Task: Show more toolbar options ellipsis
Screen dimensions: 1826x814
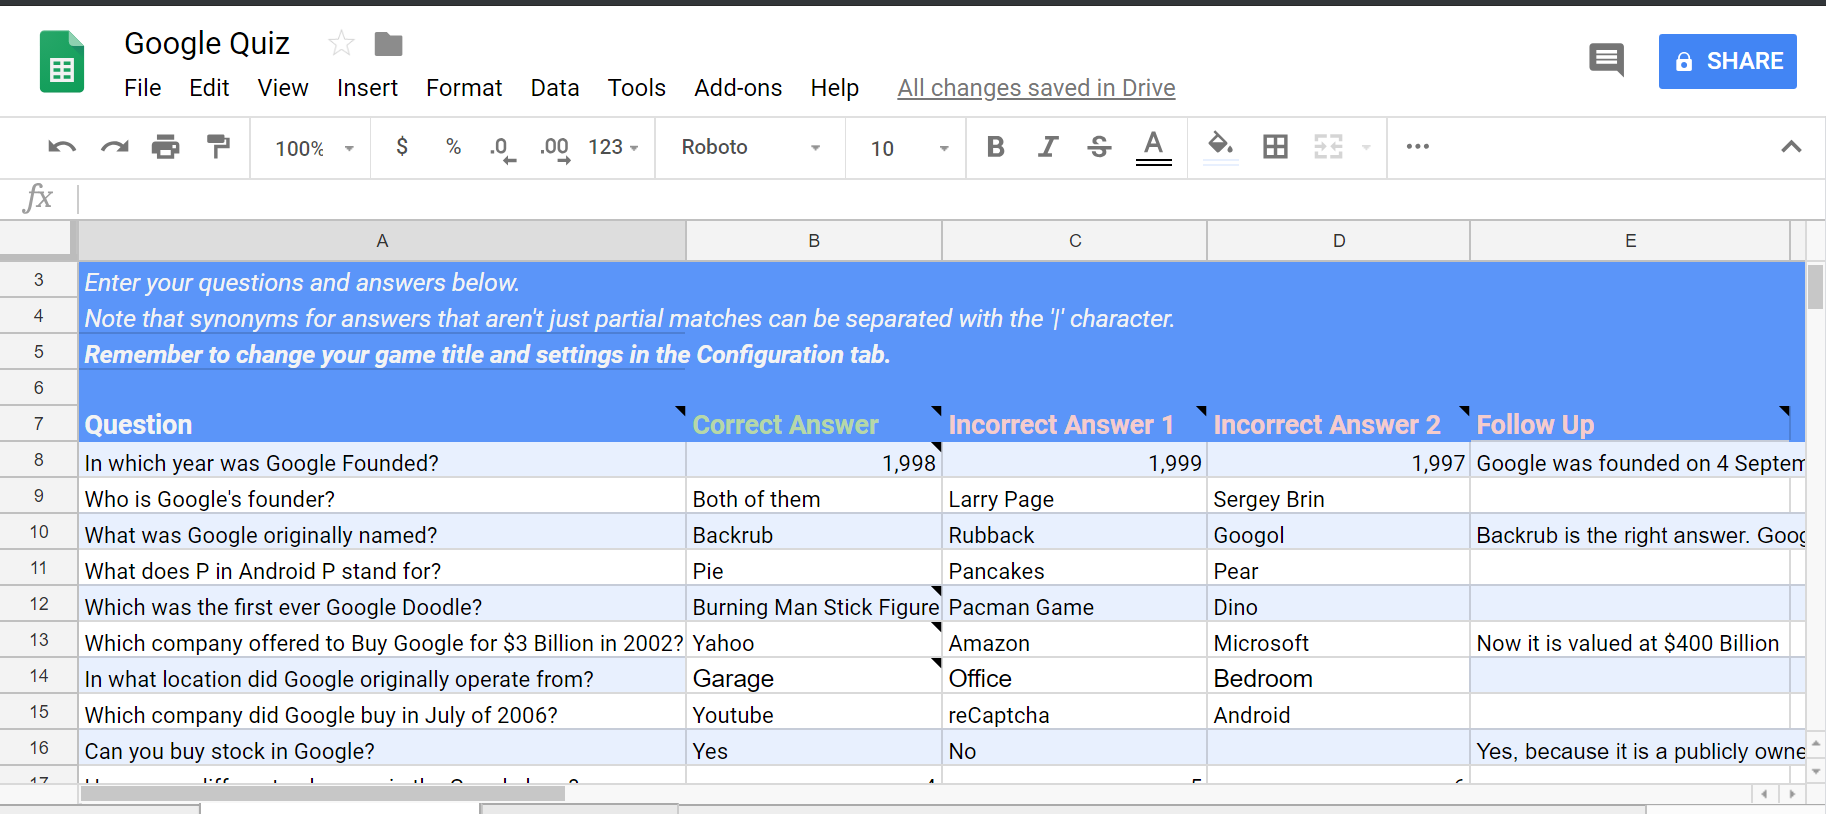Action: (x=1417, y=147)
